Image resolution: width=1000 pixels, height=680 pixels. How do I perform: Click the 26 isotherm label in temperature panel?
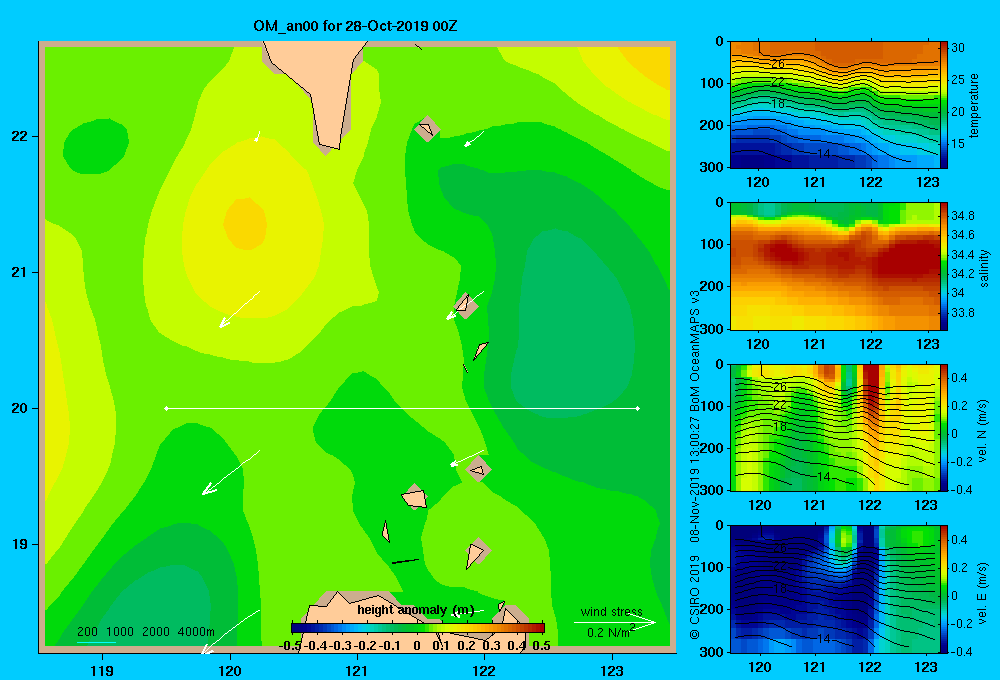click(778, 64)
